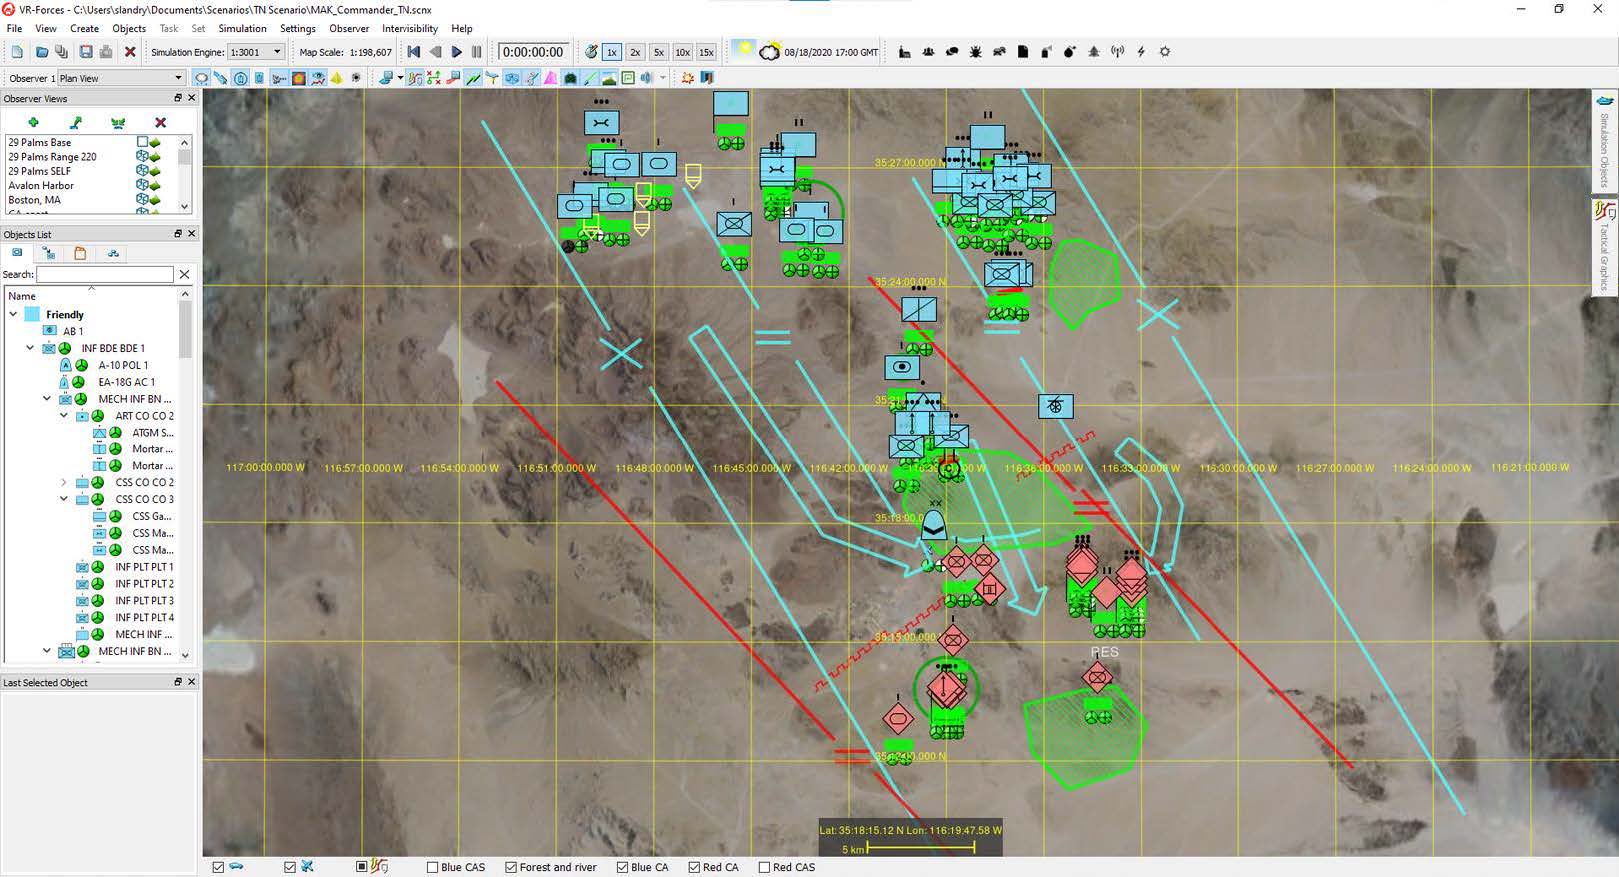Toggle the Red CAS checkbox
Image resolution: width=1619 pixels, height=877 pixels.
tap(764, 867)
